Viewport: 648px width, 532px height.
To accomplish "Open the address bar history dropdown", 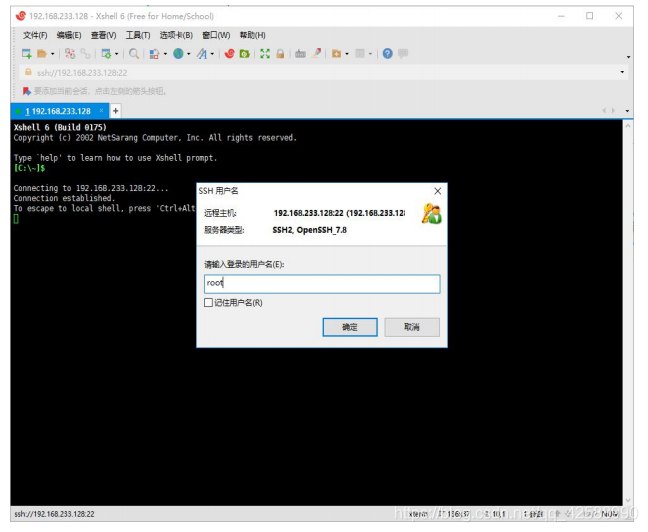I will 622,72.
